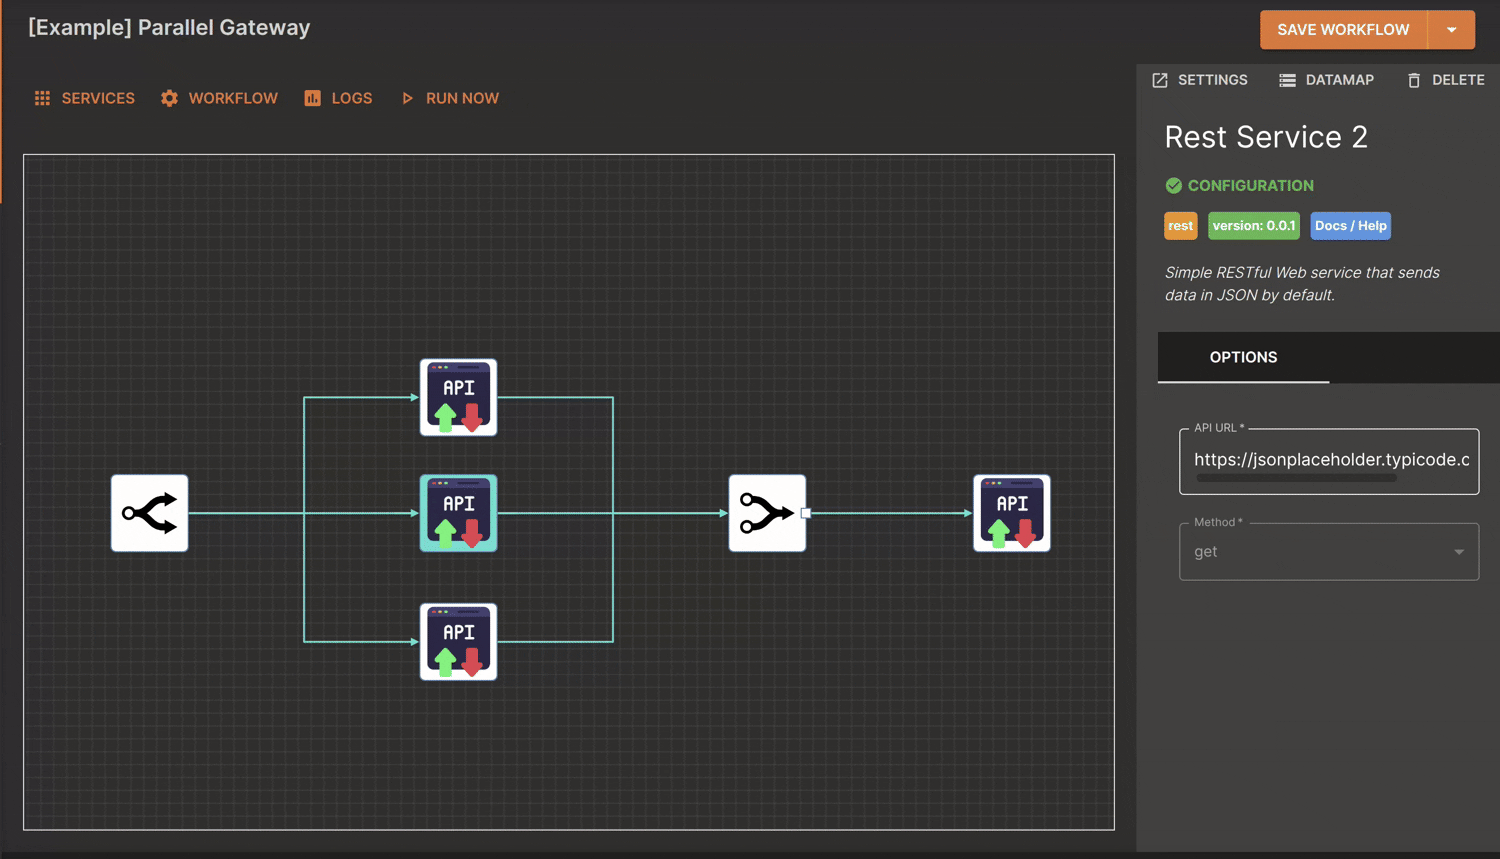
Task: Click the API URL field horizontal scrollbar
Action: [x=1296, y=478]
